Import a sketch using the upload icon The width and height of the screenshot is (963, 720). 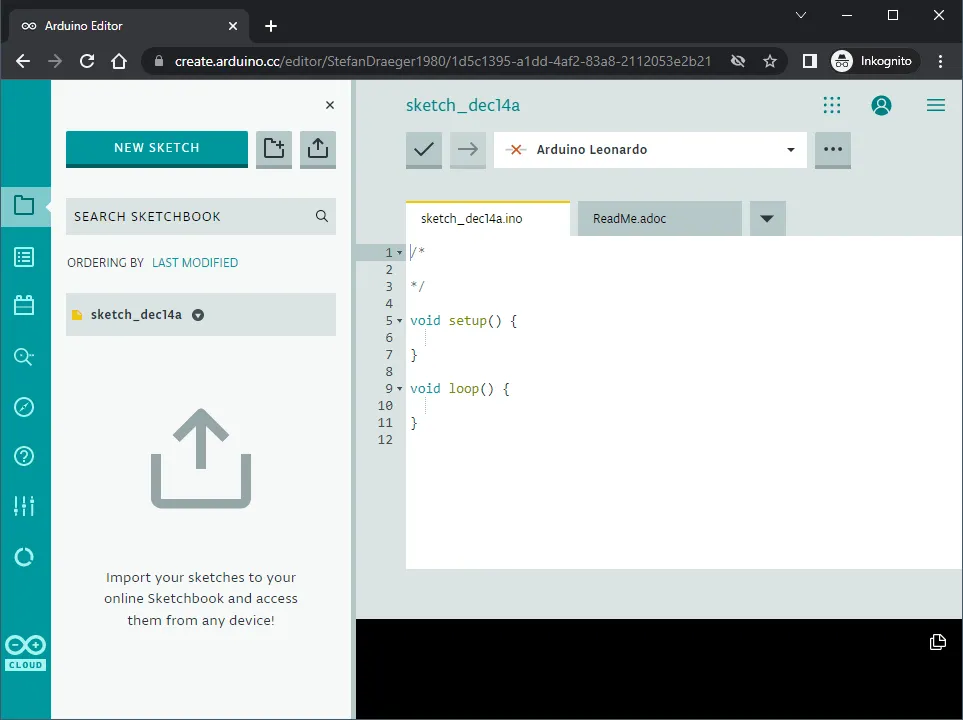click(x=317, y=148)
